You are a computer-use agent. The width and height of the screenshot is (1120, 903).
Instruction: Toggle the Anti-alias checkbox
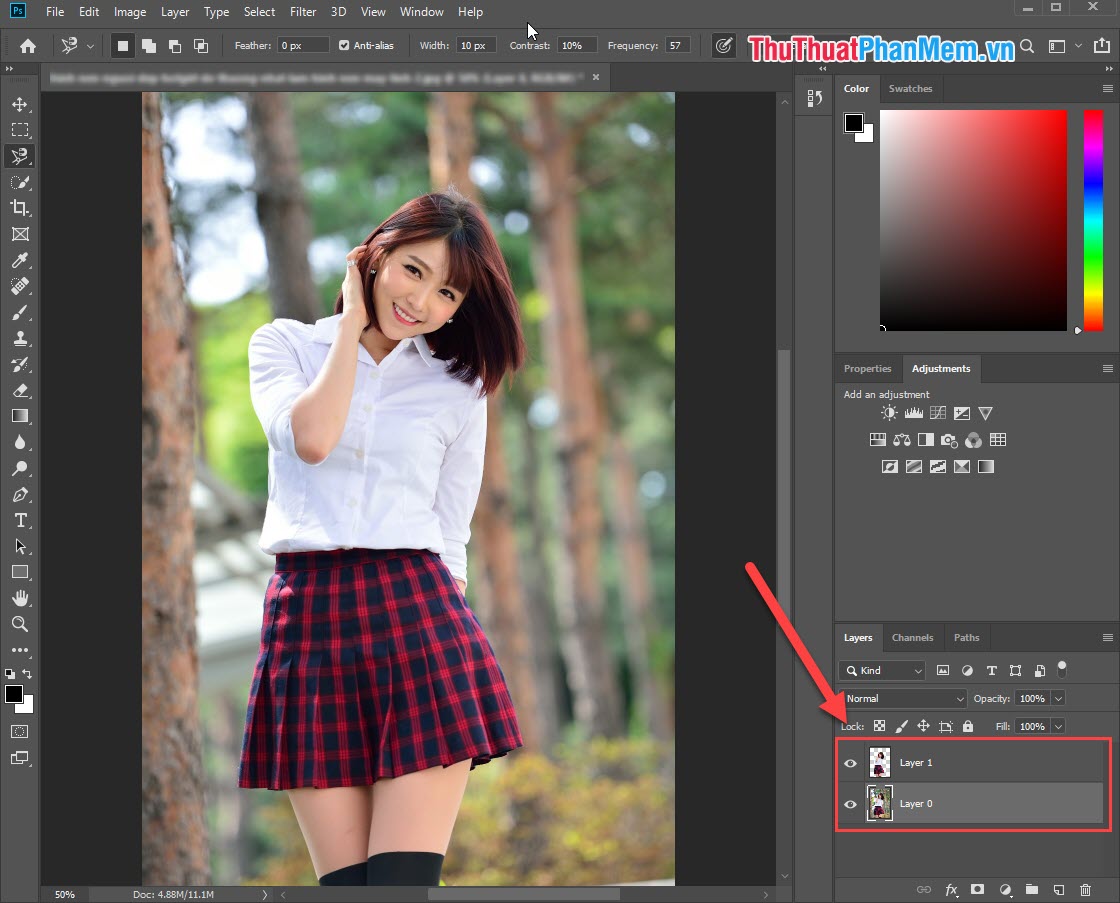(343, 45)
